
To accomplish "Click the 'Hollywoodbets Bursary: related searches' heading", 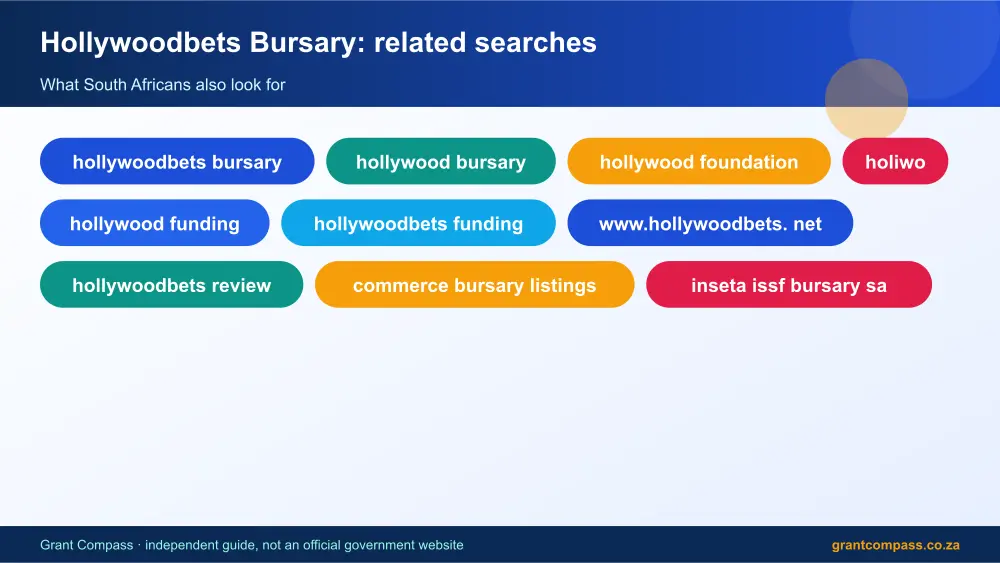I will click(x=318, y=43).
